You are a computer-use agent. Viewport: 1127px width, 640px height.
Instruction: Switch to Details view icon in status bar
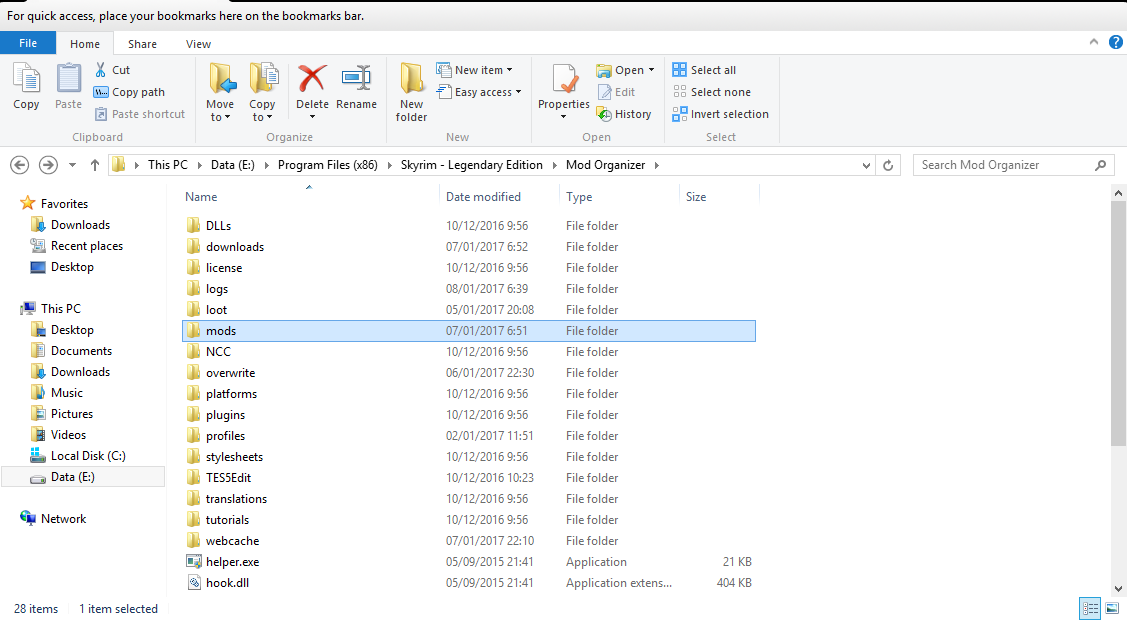[x=1090, y=608]
